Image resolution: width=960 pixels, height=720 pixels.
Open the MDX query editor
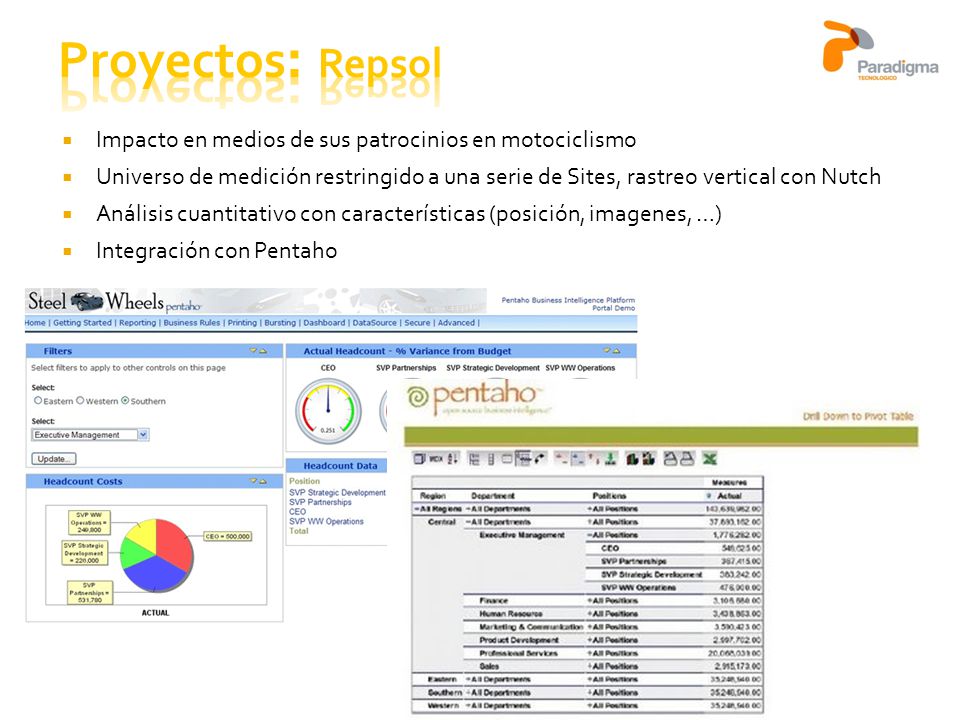click(436, 459)
